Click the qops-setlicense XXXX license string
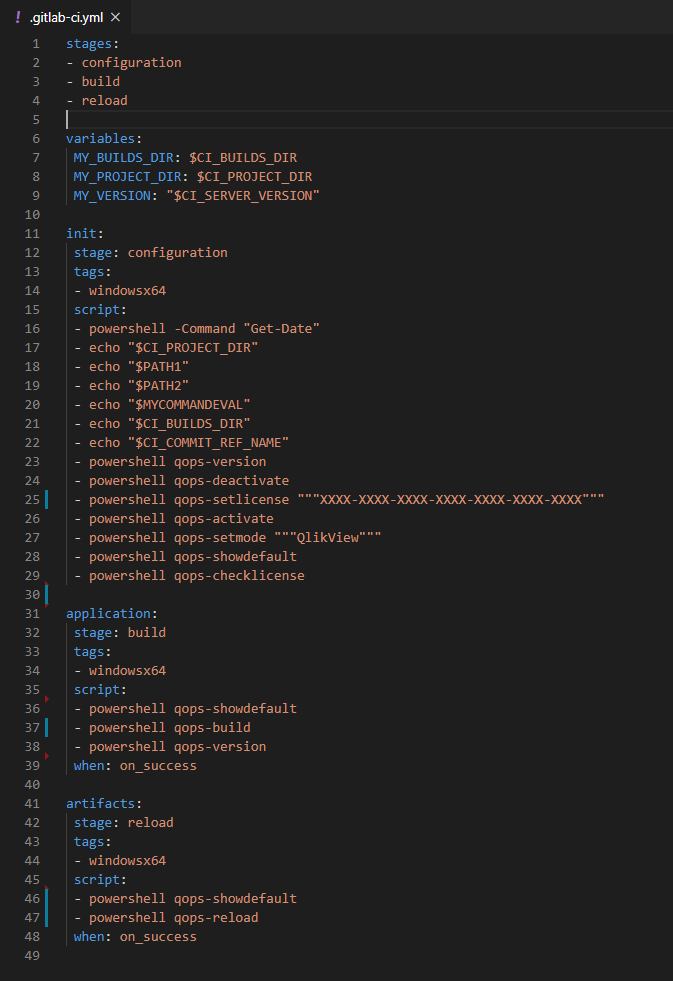 click(x=450, y=499)
